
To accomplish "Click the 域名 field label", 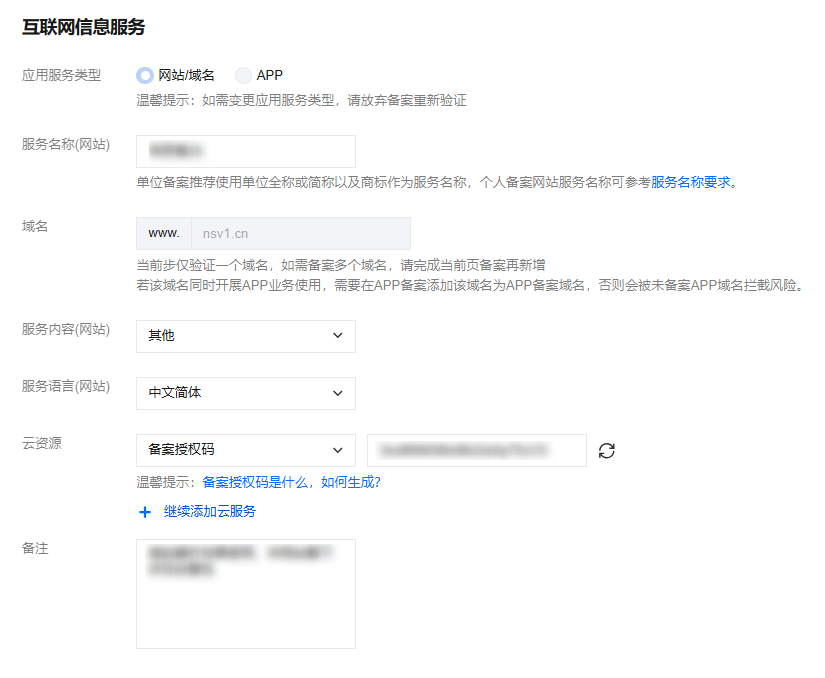I will pyautogui.click(x=35, y=226).
